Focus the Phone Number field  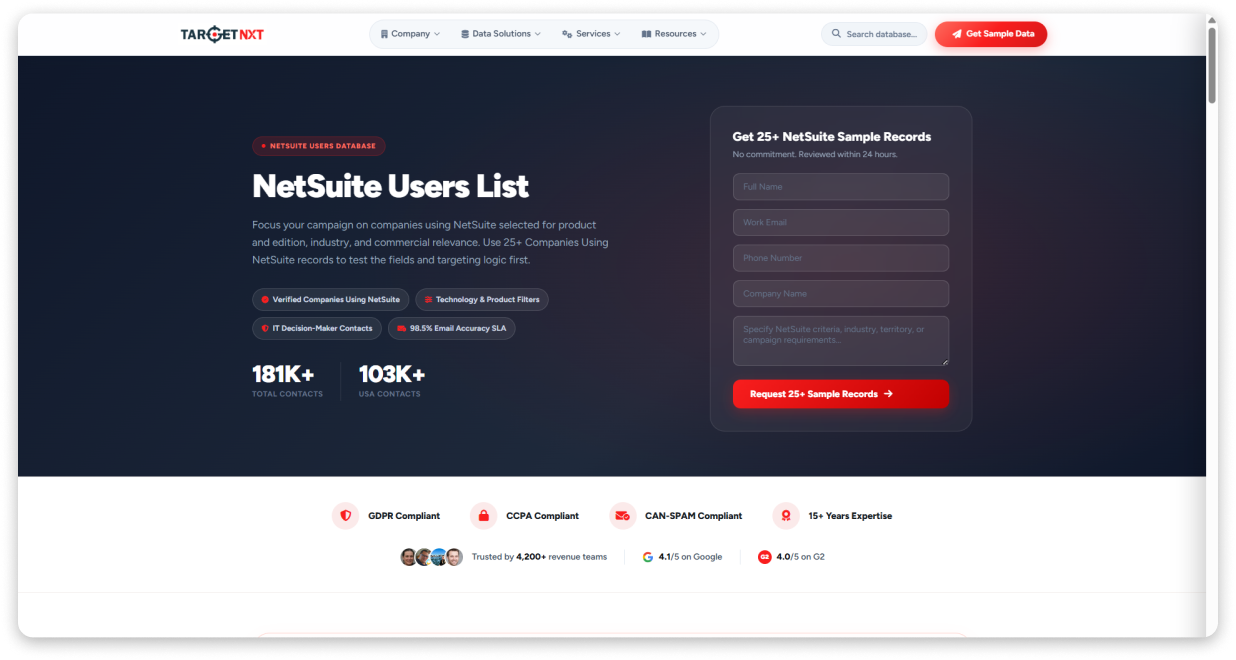[x=841, y=258]
